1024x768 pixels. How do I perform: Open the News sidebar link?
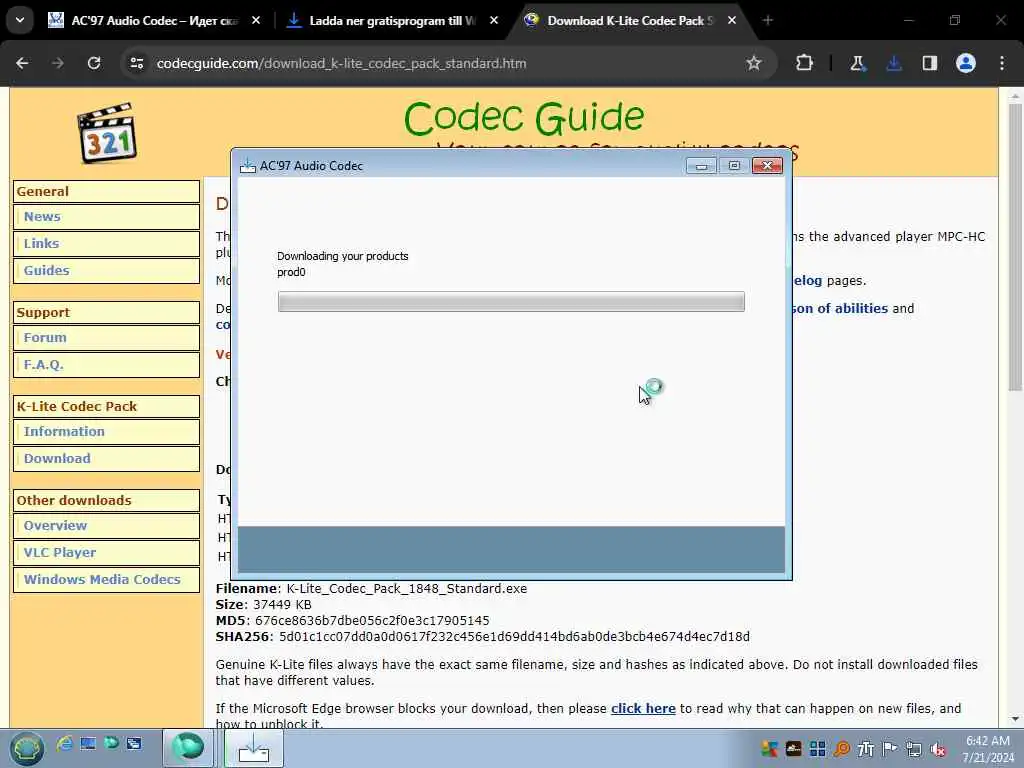[106, 217]
